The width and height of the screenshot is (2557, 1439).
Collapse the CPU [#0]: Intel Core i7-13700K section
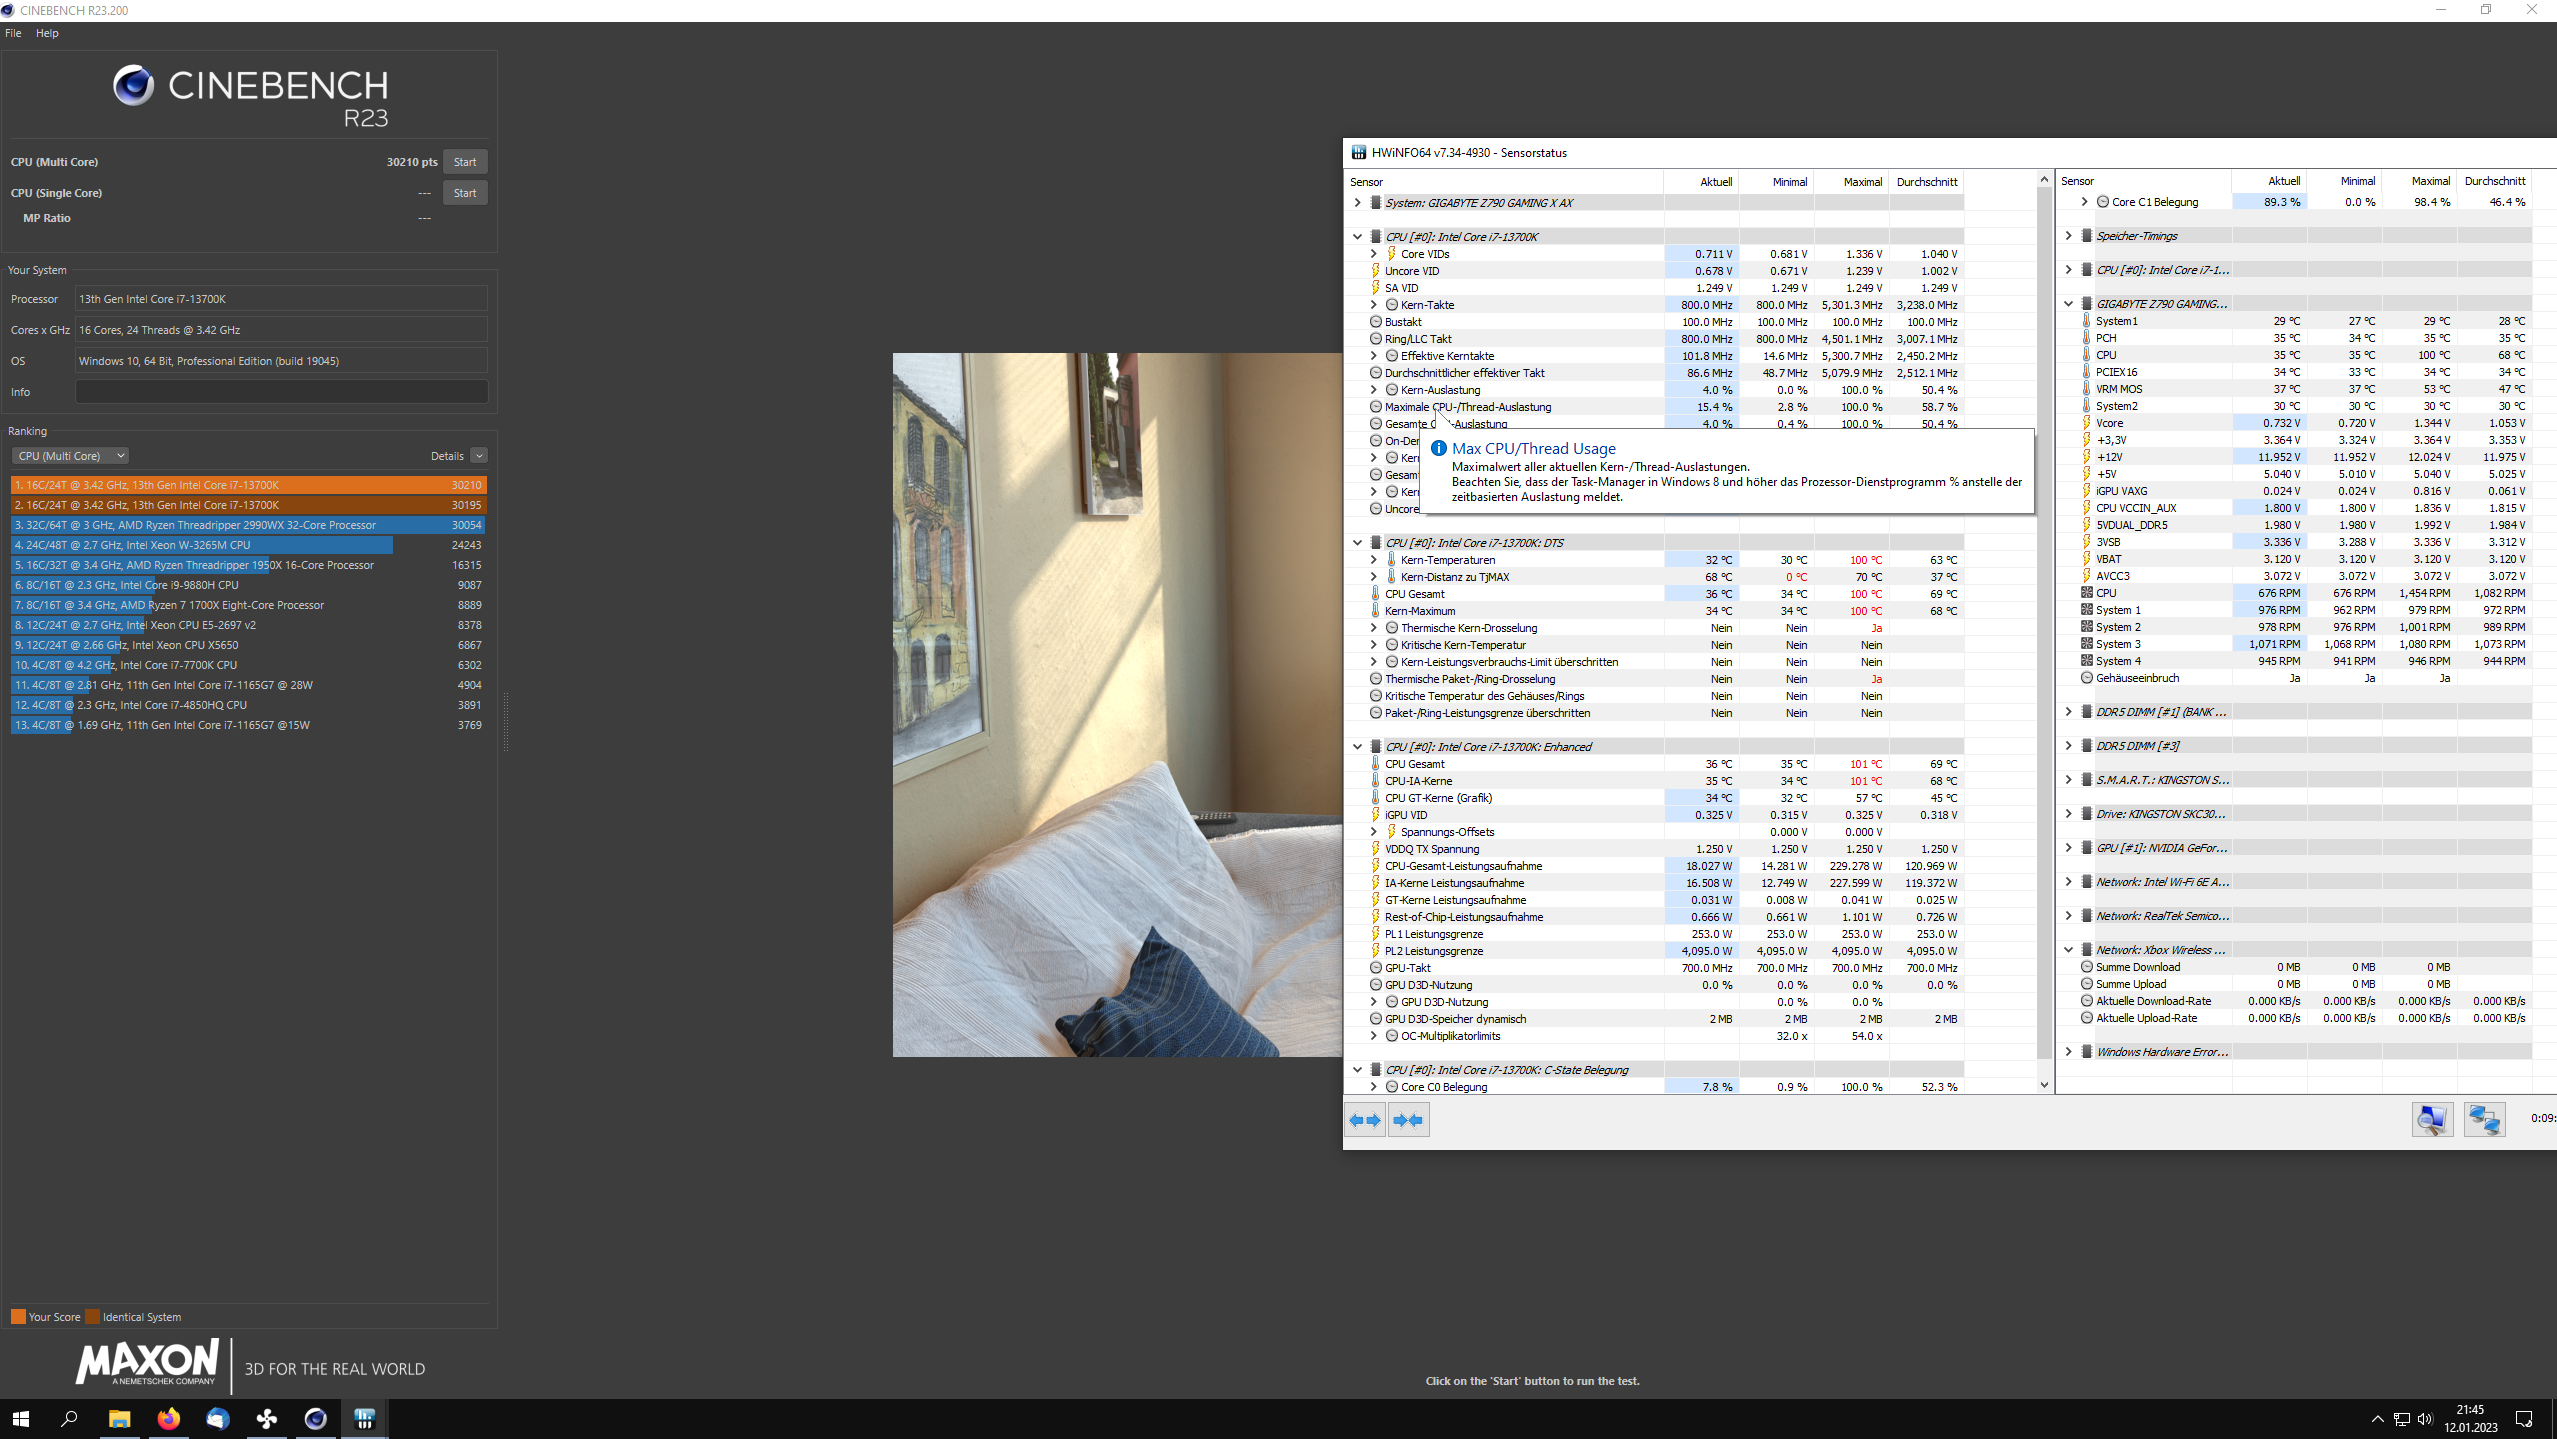coord(1357,236)
